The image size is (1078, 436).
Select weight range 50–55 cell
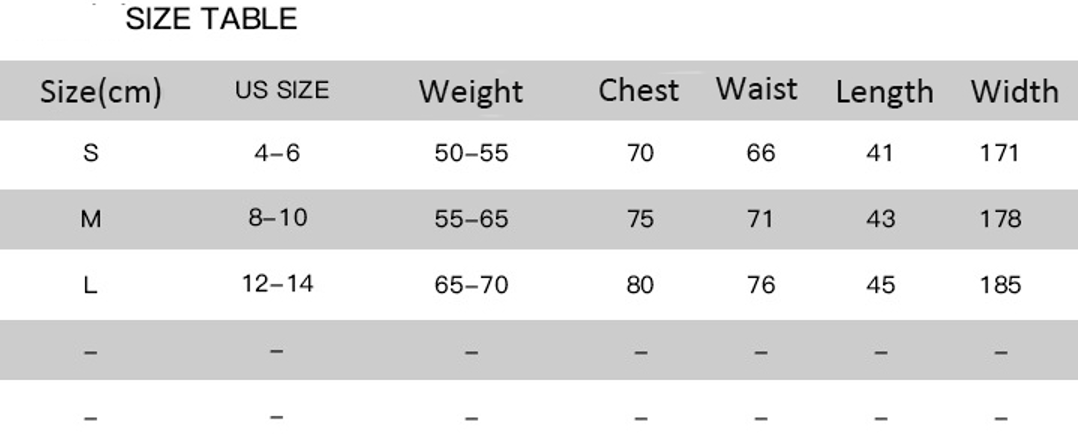[x=471, y=154]
